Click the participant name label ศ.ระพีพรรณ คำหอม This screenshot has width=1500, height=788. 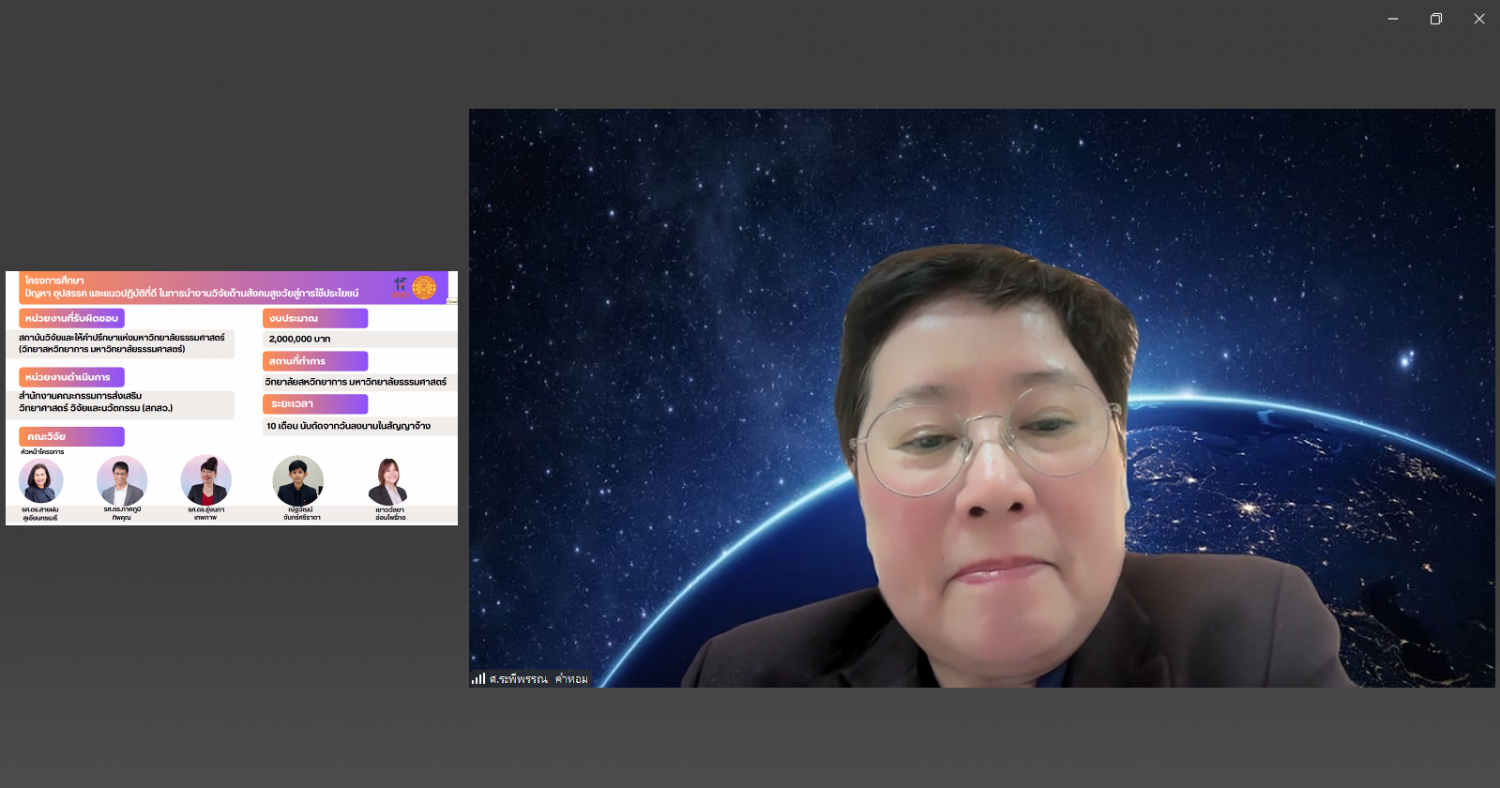tap(539, 679)
